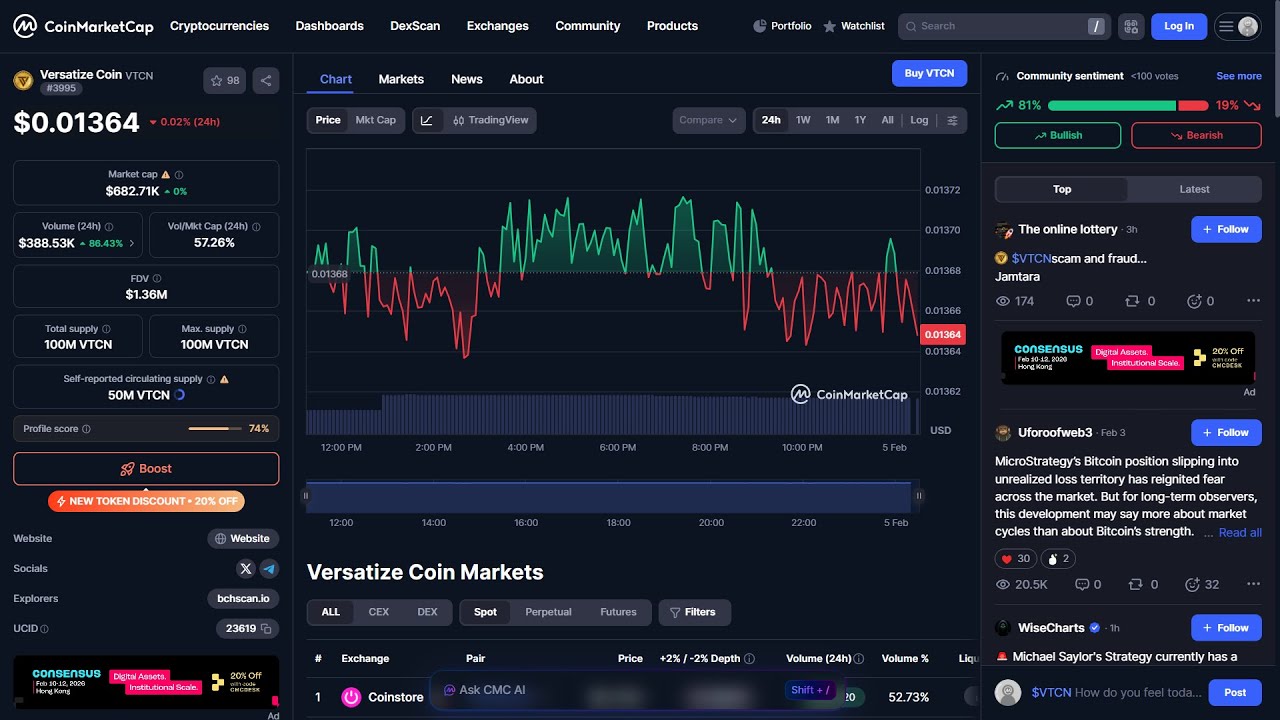Toggle Log scale on chart

(x=919, y=120)
